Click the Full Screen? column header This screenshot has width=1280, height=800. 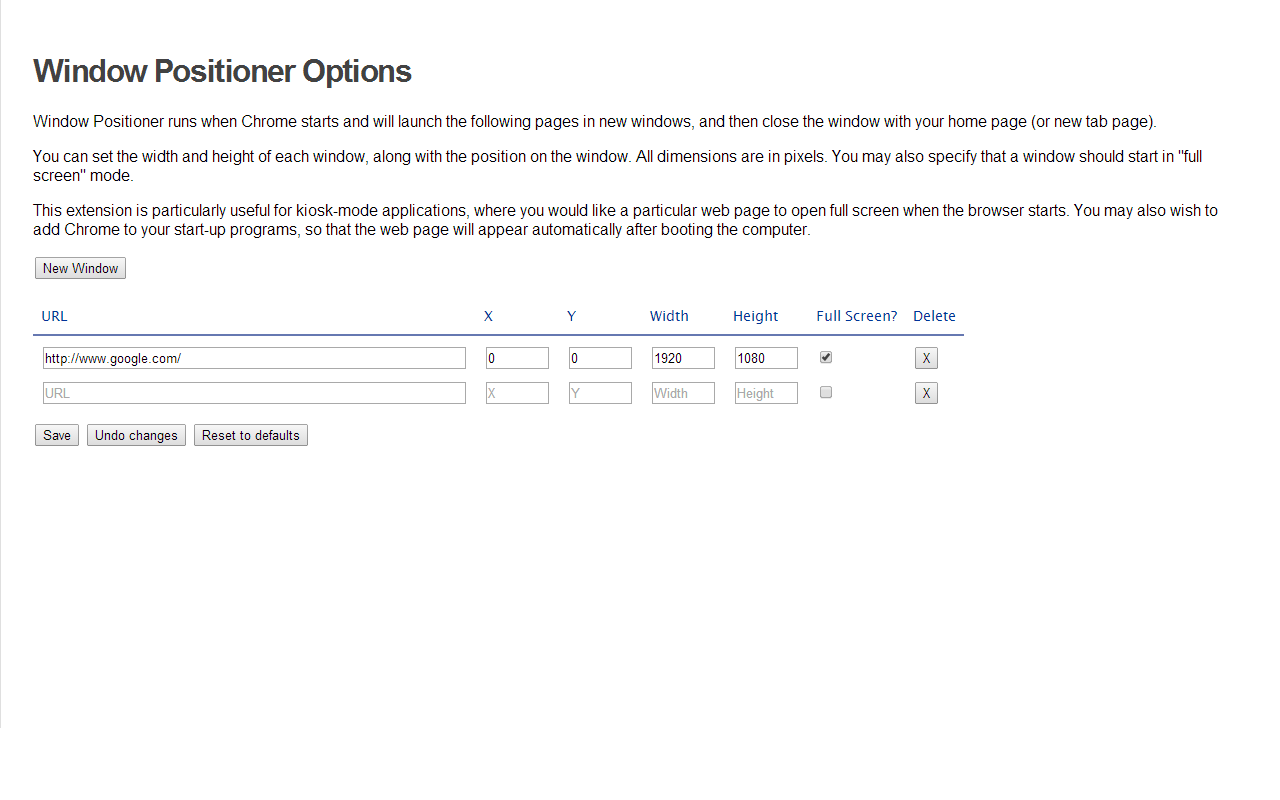(x=857, y=316)
